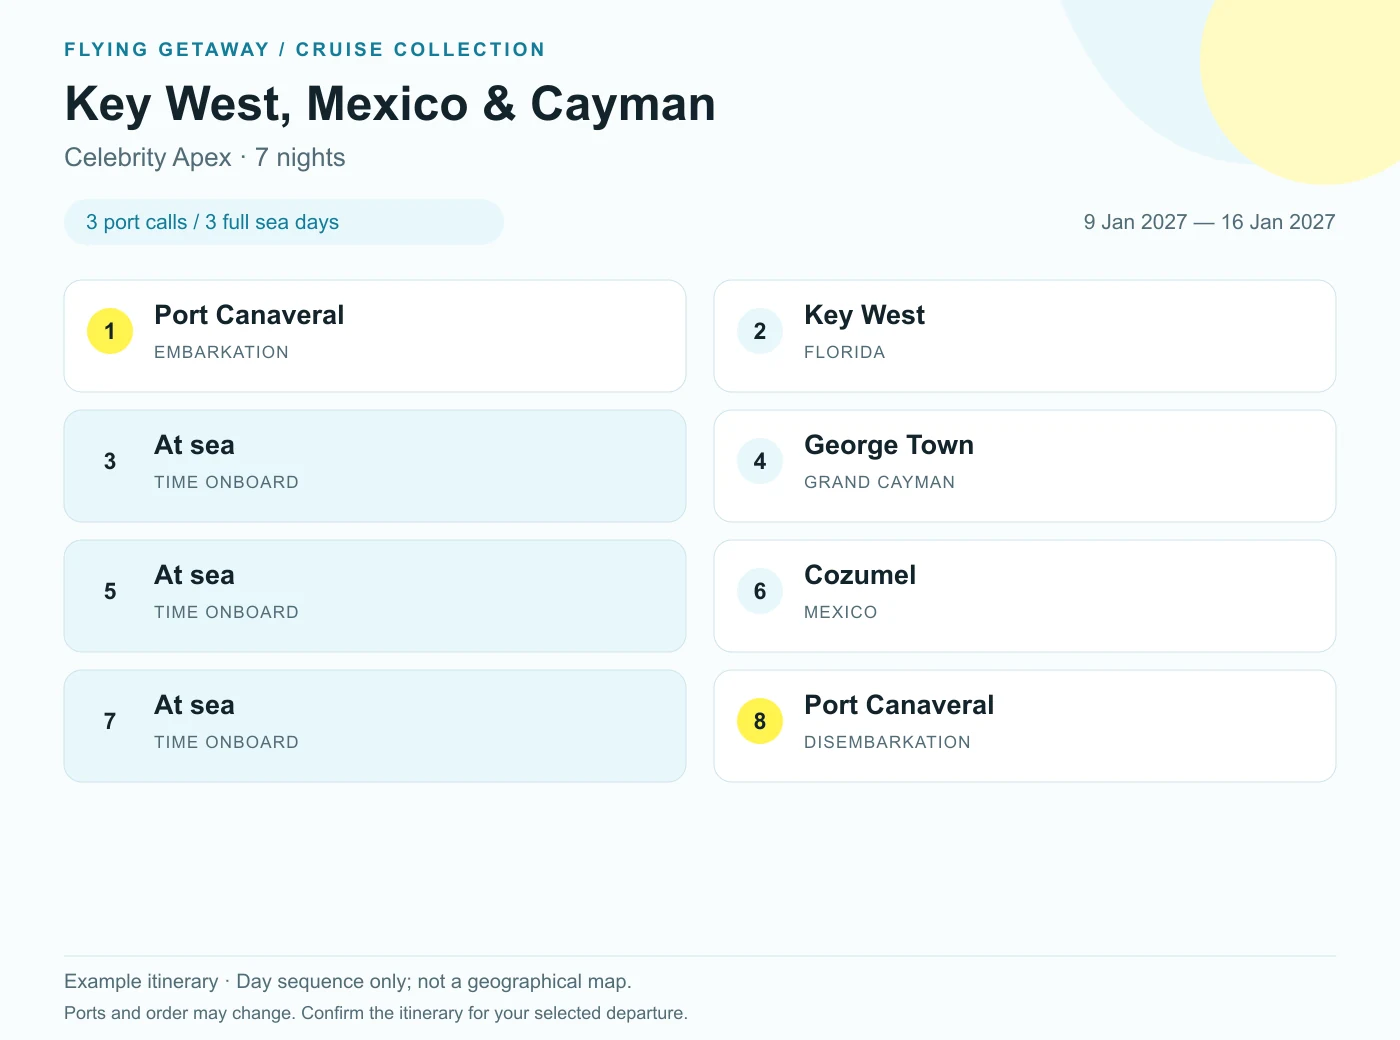Click the 'Key West' port name
Viewport: 1400px width, 1040px height.
[864, 315]
